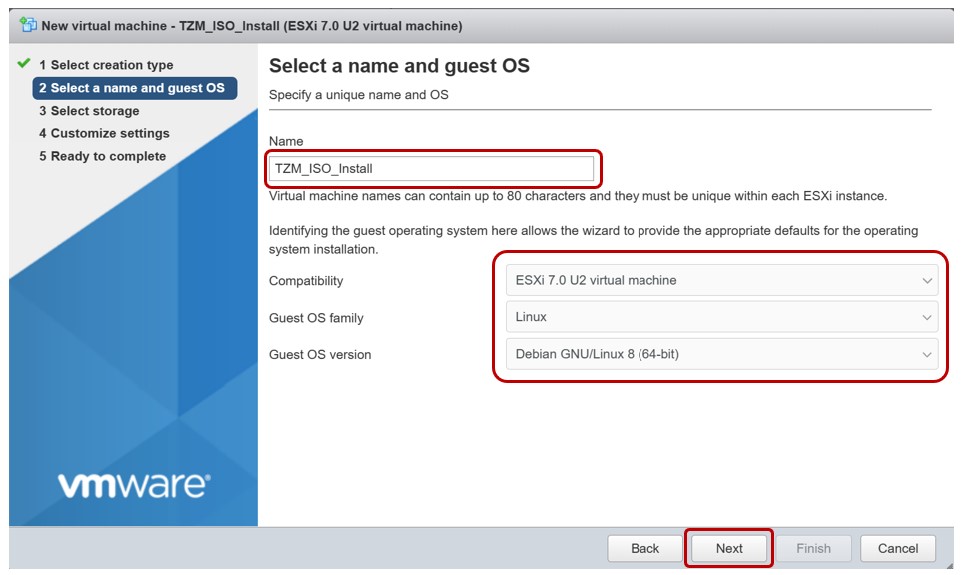This screenshot has height=575, width=964.
Task: Click the virtual machine icon in title bar
Action: 27,25
